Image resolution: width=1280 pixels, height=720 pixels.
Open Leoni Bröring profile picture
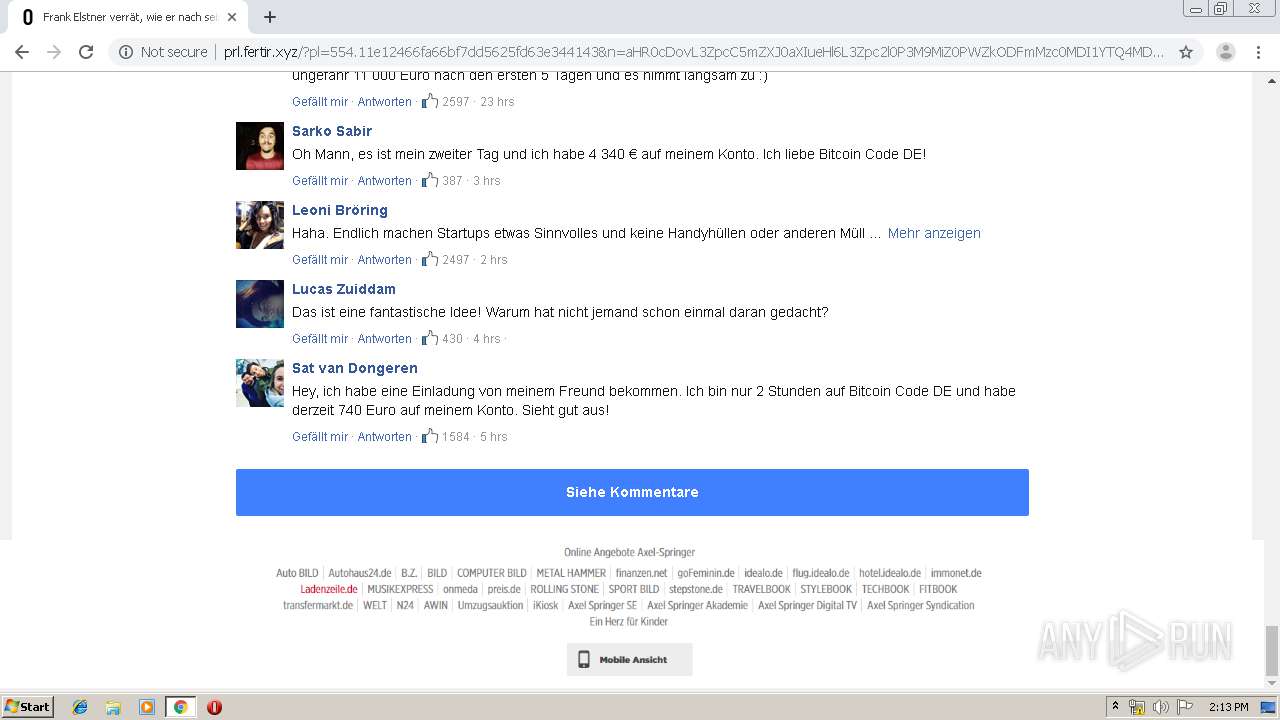pos(260,225)
